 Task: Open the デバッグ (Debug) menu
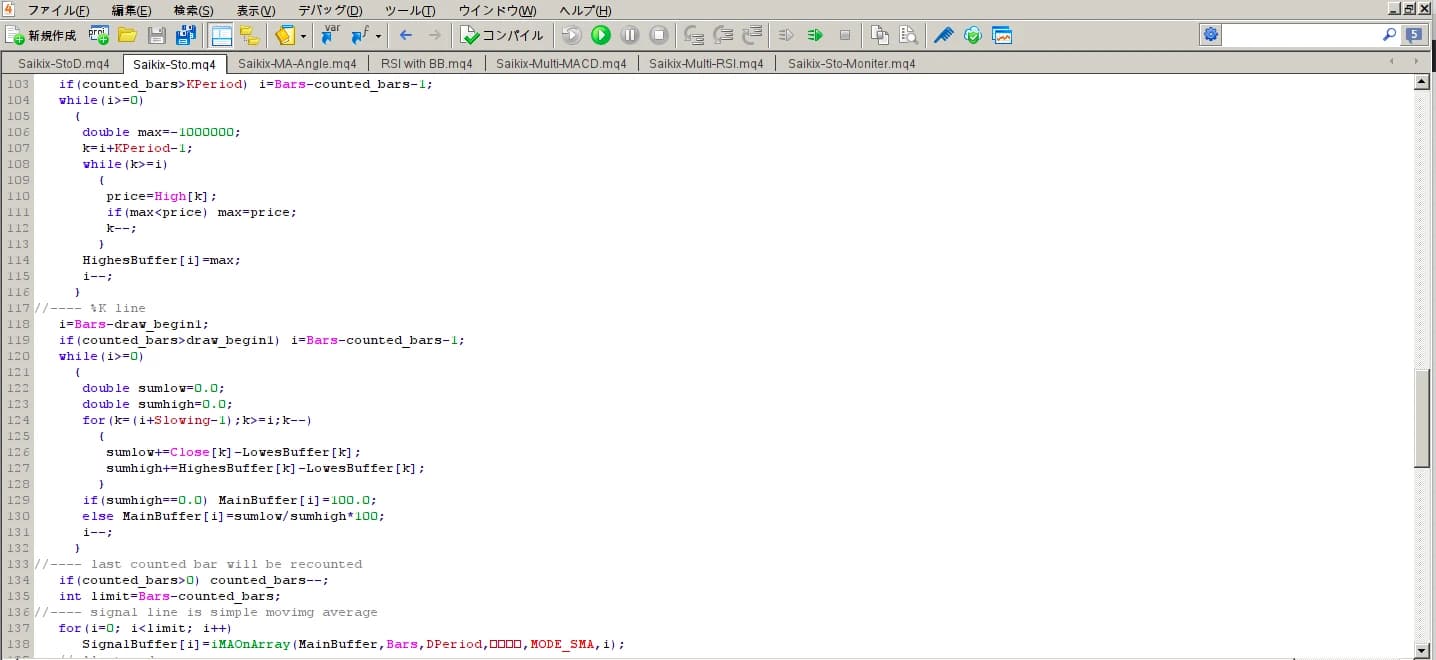[330, 10]
